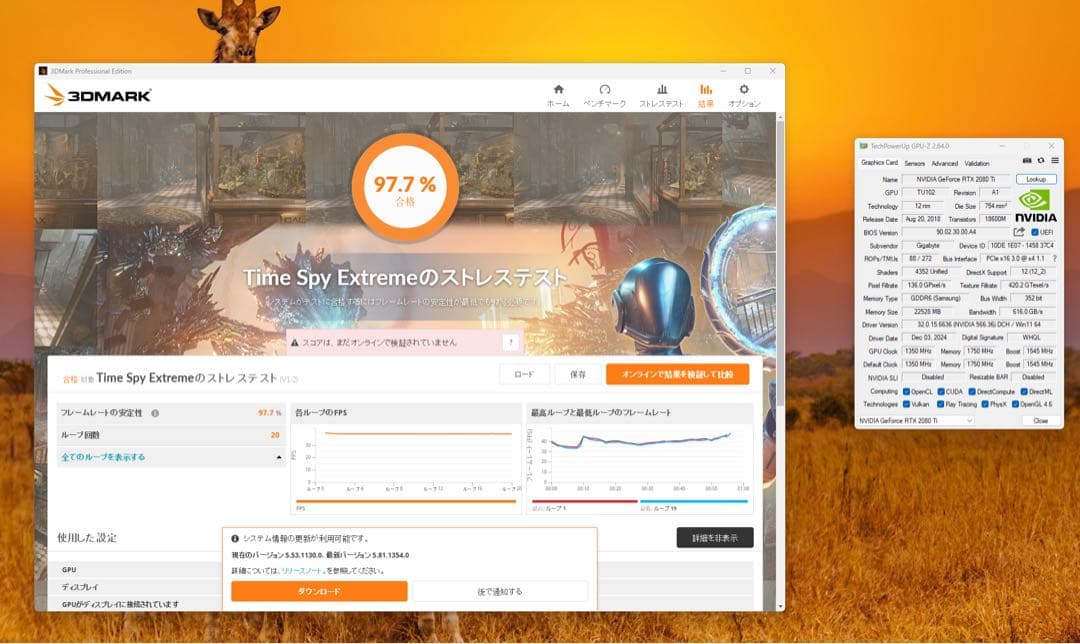Take a screenshot with GPU-Z camera icon

[x=1026, y=160]
